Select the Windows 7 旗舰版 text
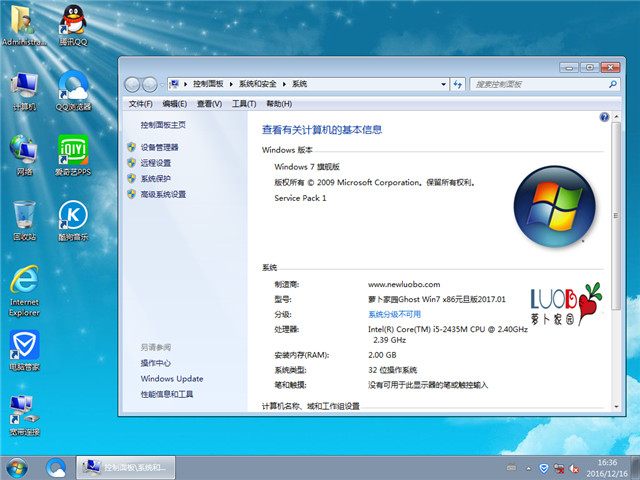The image size is (640, 480). click(307, 167)
